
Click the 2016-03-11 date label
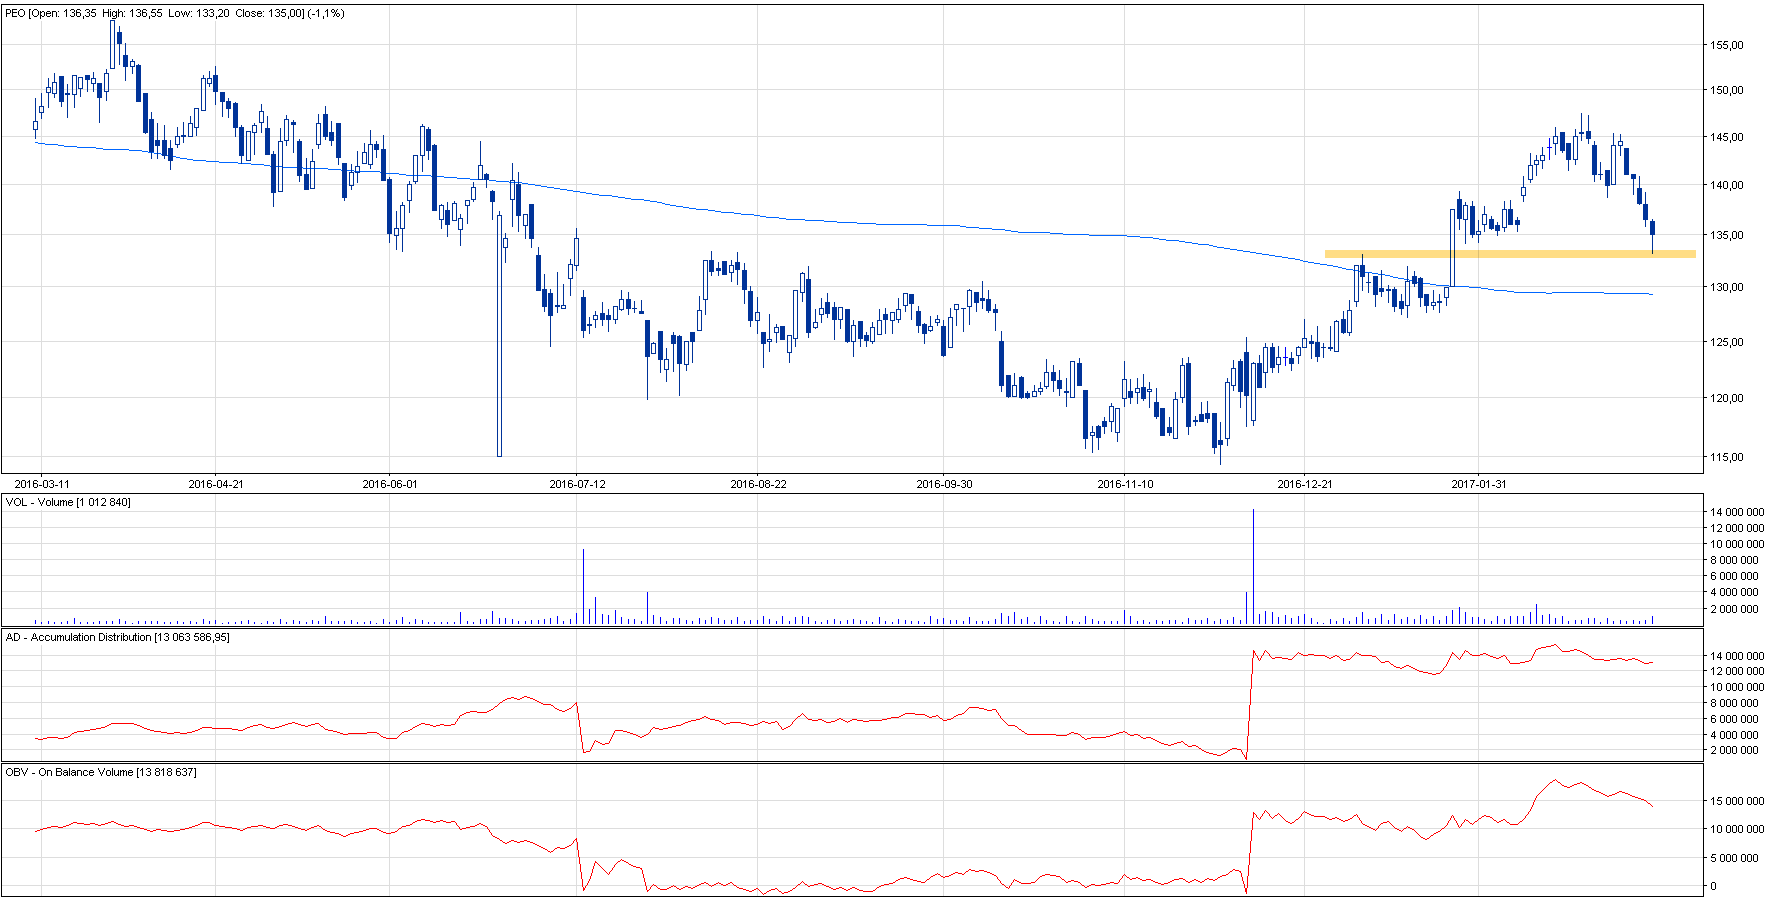pos(42,484)
